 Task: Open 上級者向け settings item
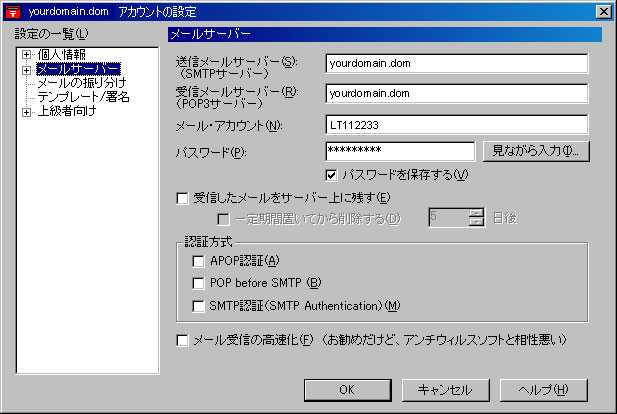[67, 111]
